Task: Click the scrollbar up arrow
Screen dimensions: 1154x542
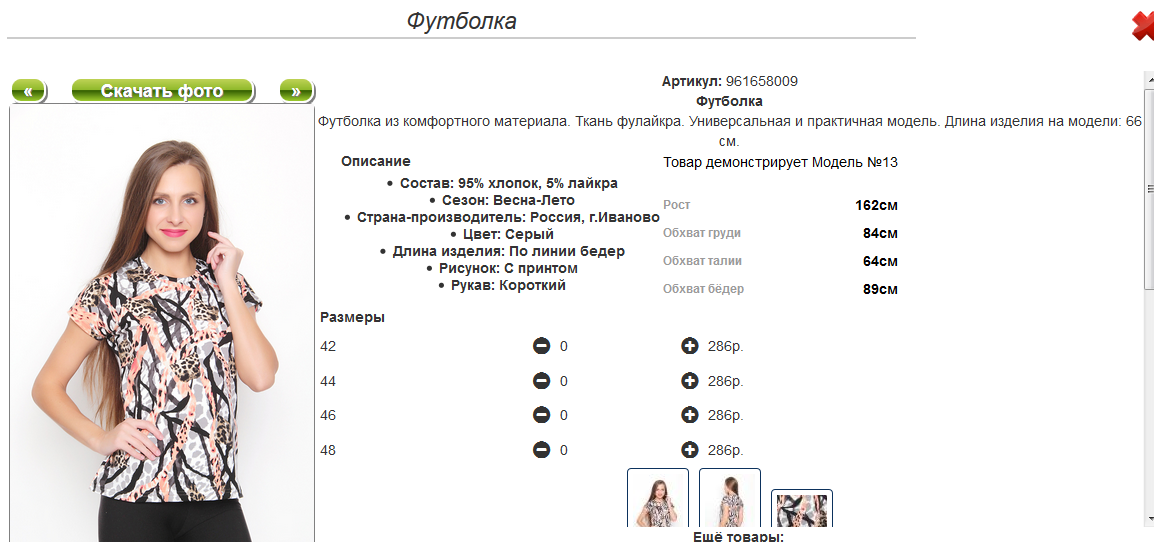Action: pos(1148,78)
